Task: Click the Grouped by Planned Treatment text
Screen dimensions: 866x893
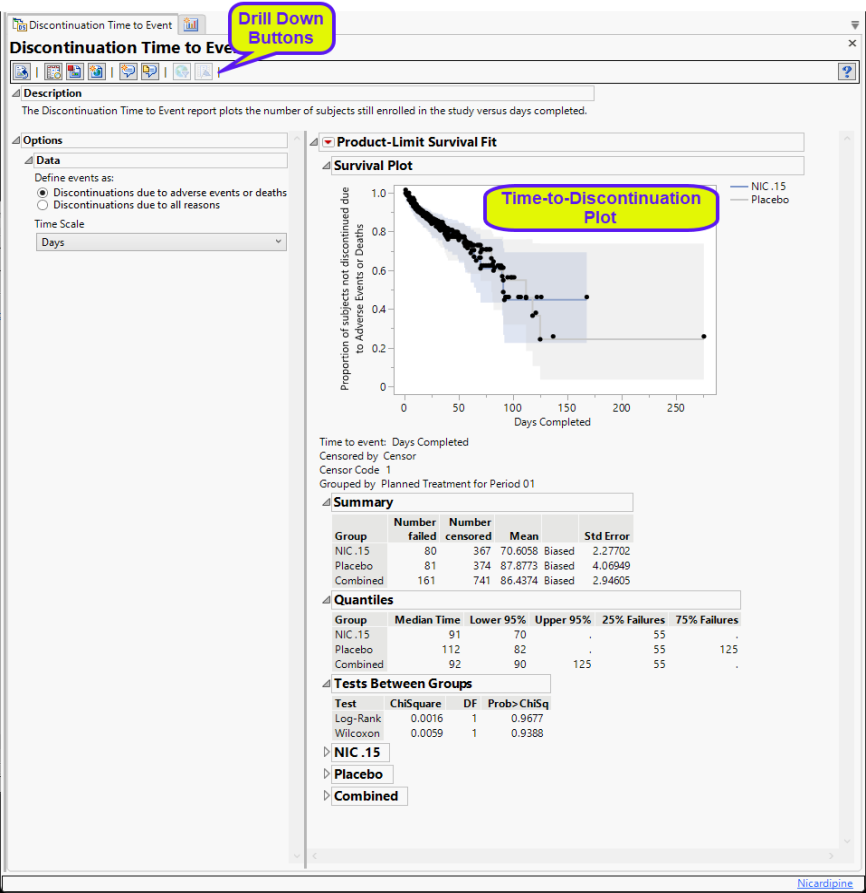Action: pos(427,484)
